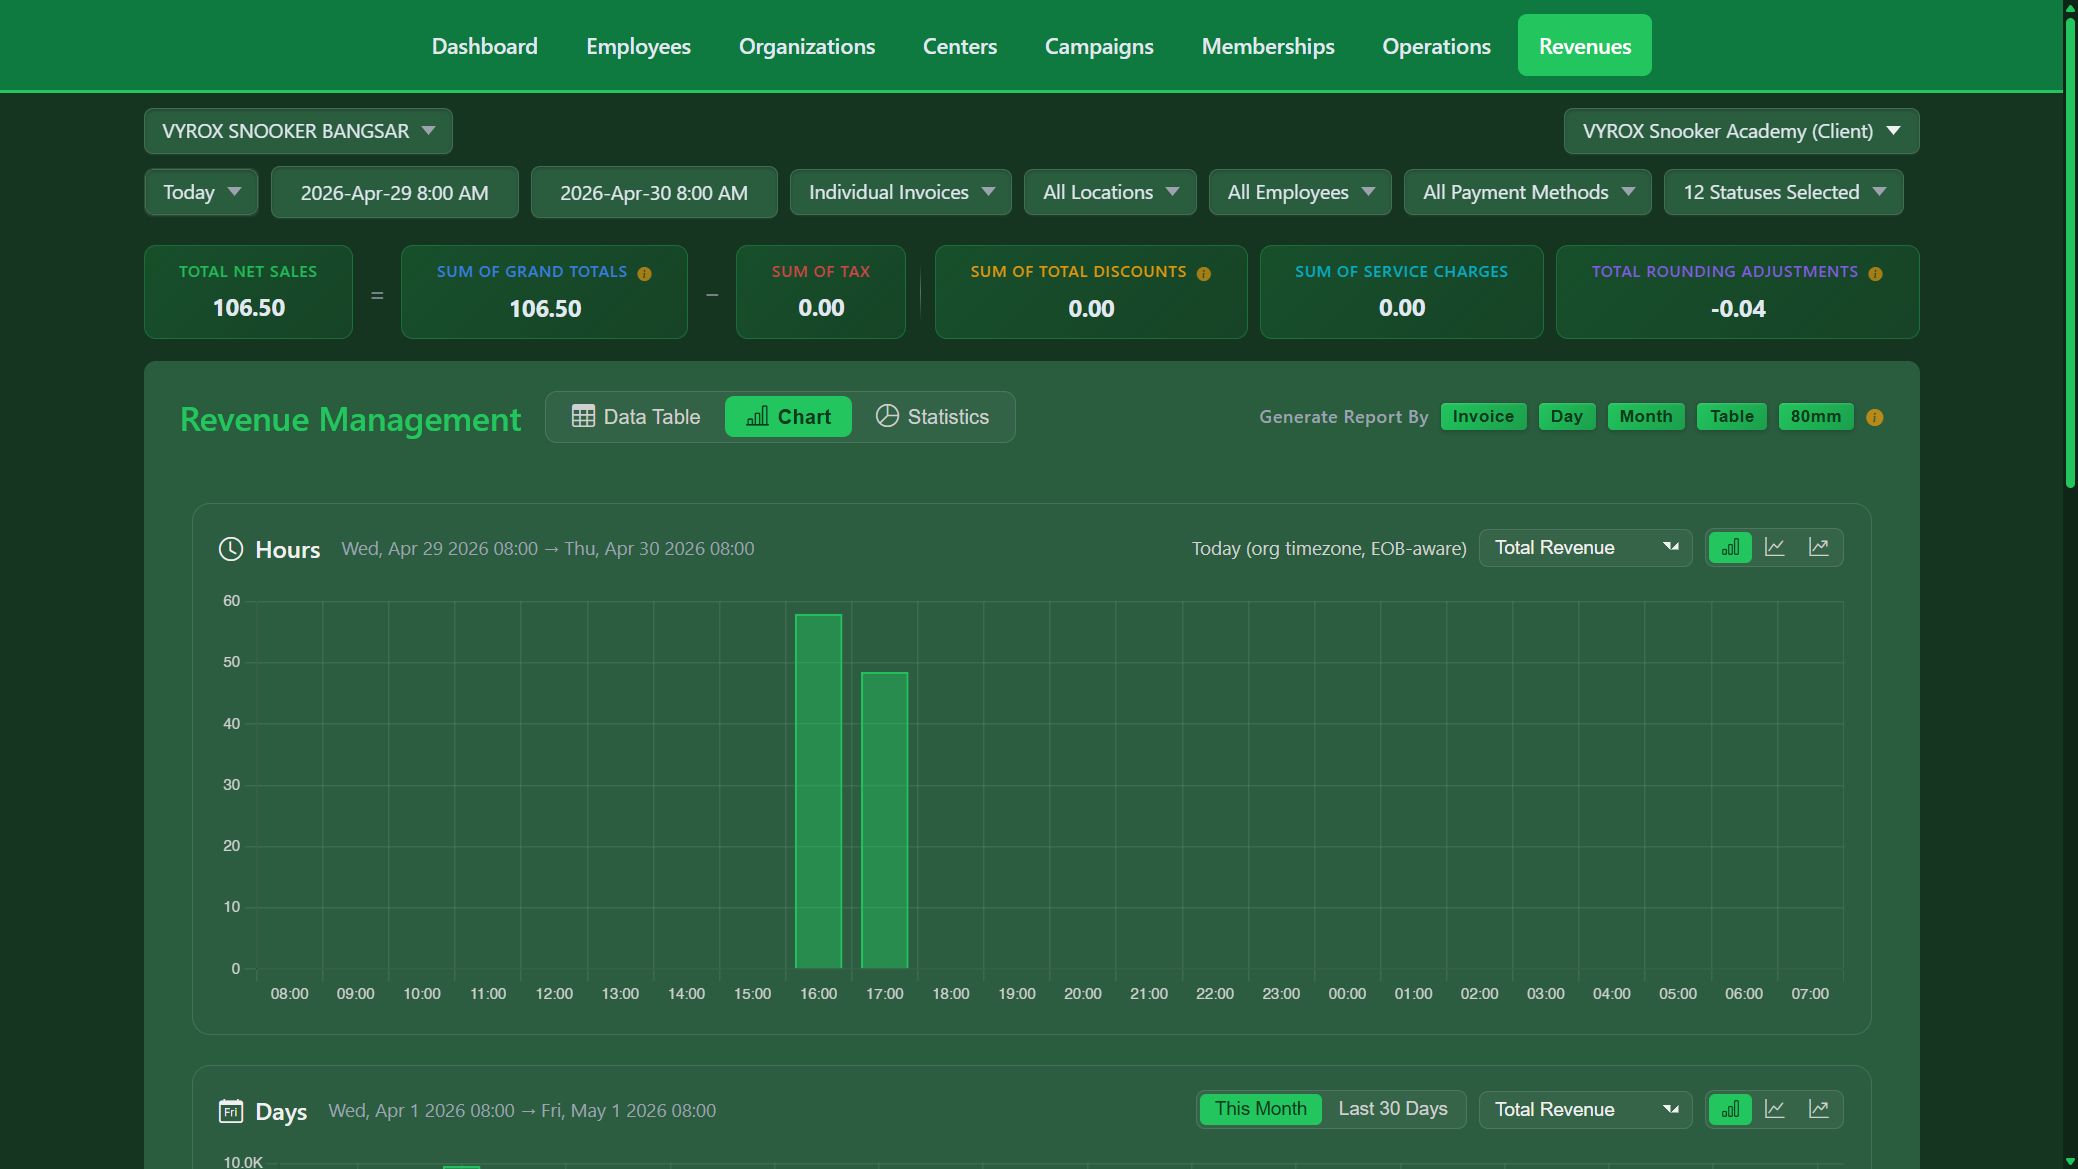Open Employees navigation item
2078x1169 pixels.
coord(638,46)
